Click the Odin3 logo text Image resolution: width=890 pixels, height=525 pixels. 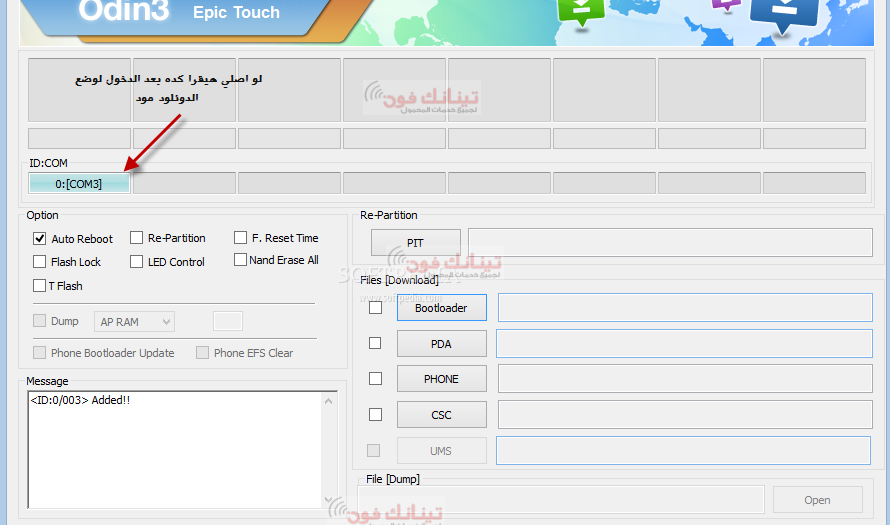pos(123,11)
